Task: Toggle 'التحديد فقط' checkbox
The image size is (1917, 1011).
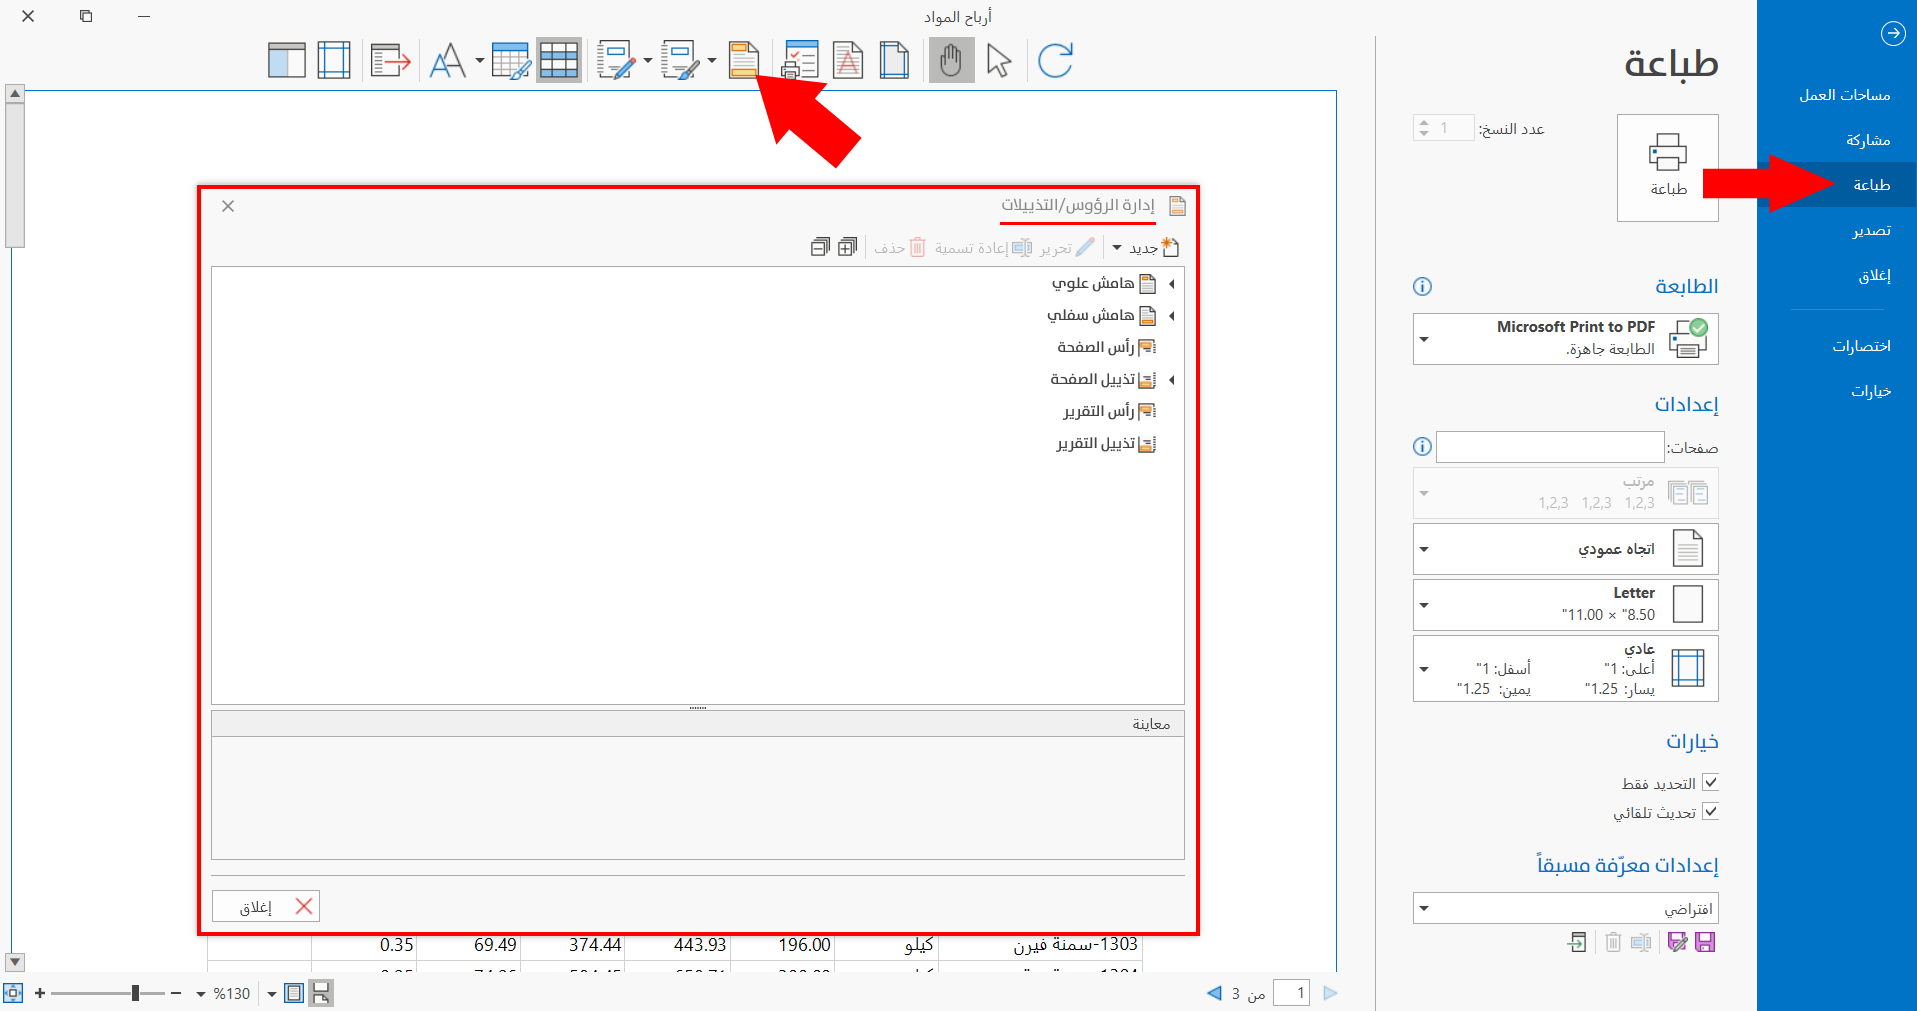Action: [x=1710, y=783]
